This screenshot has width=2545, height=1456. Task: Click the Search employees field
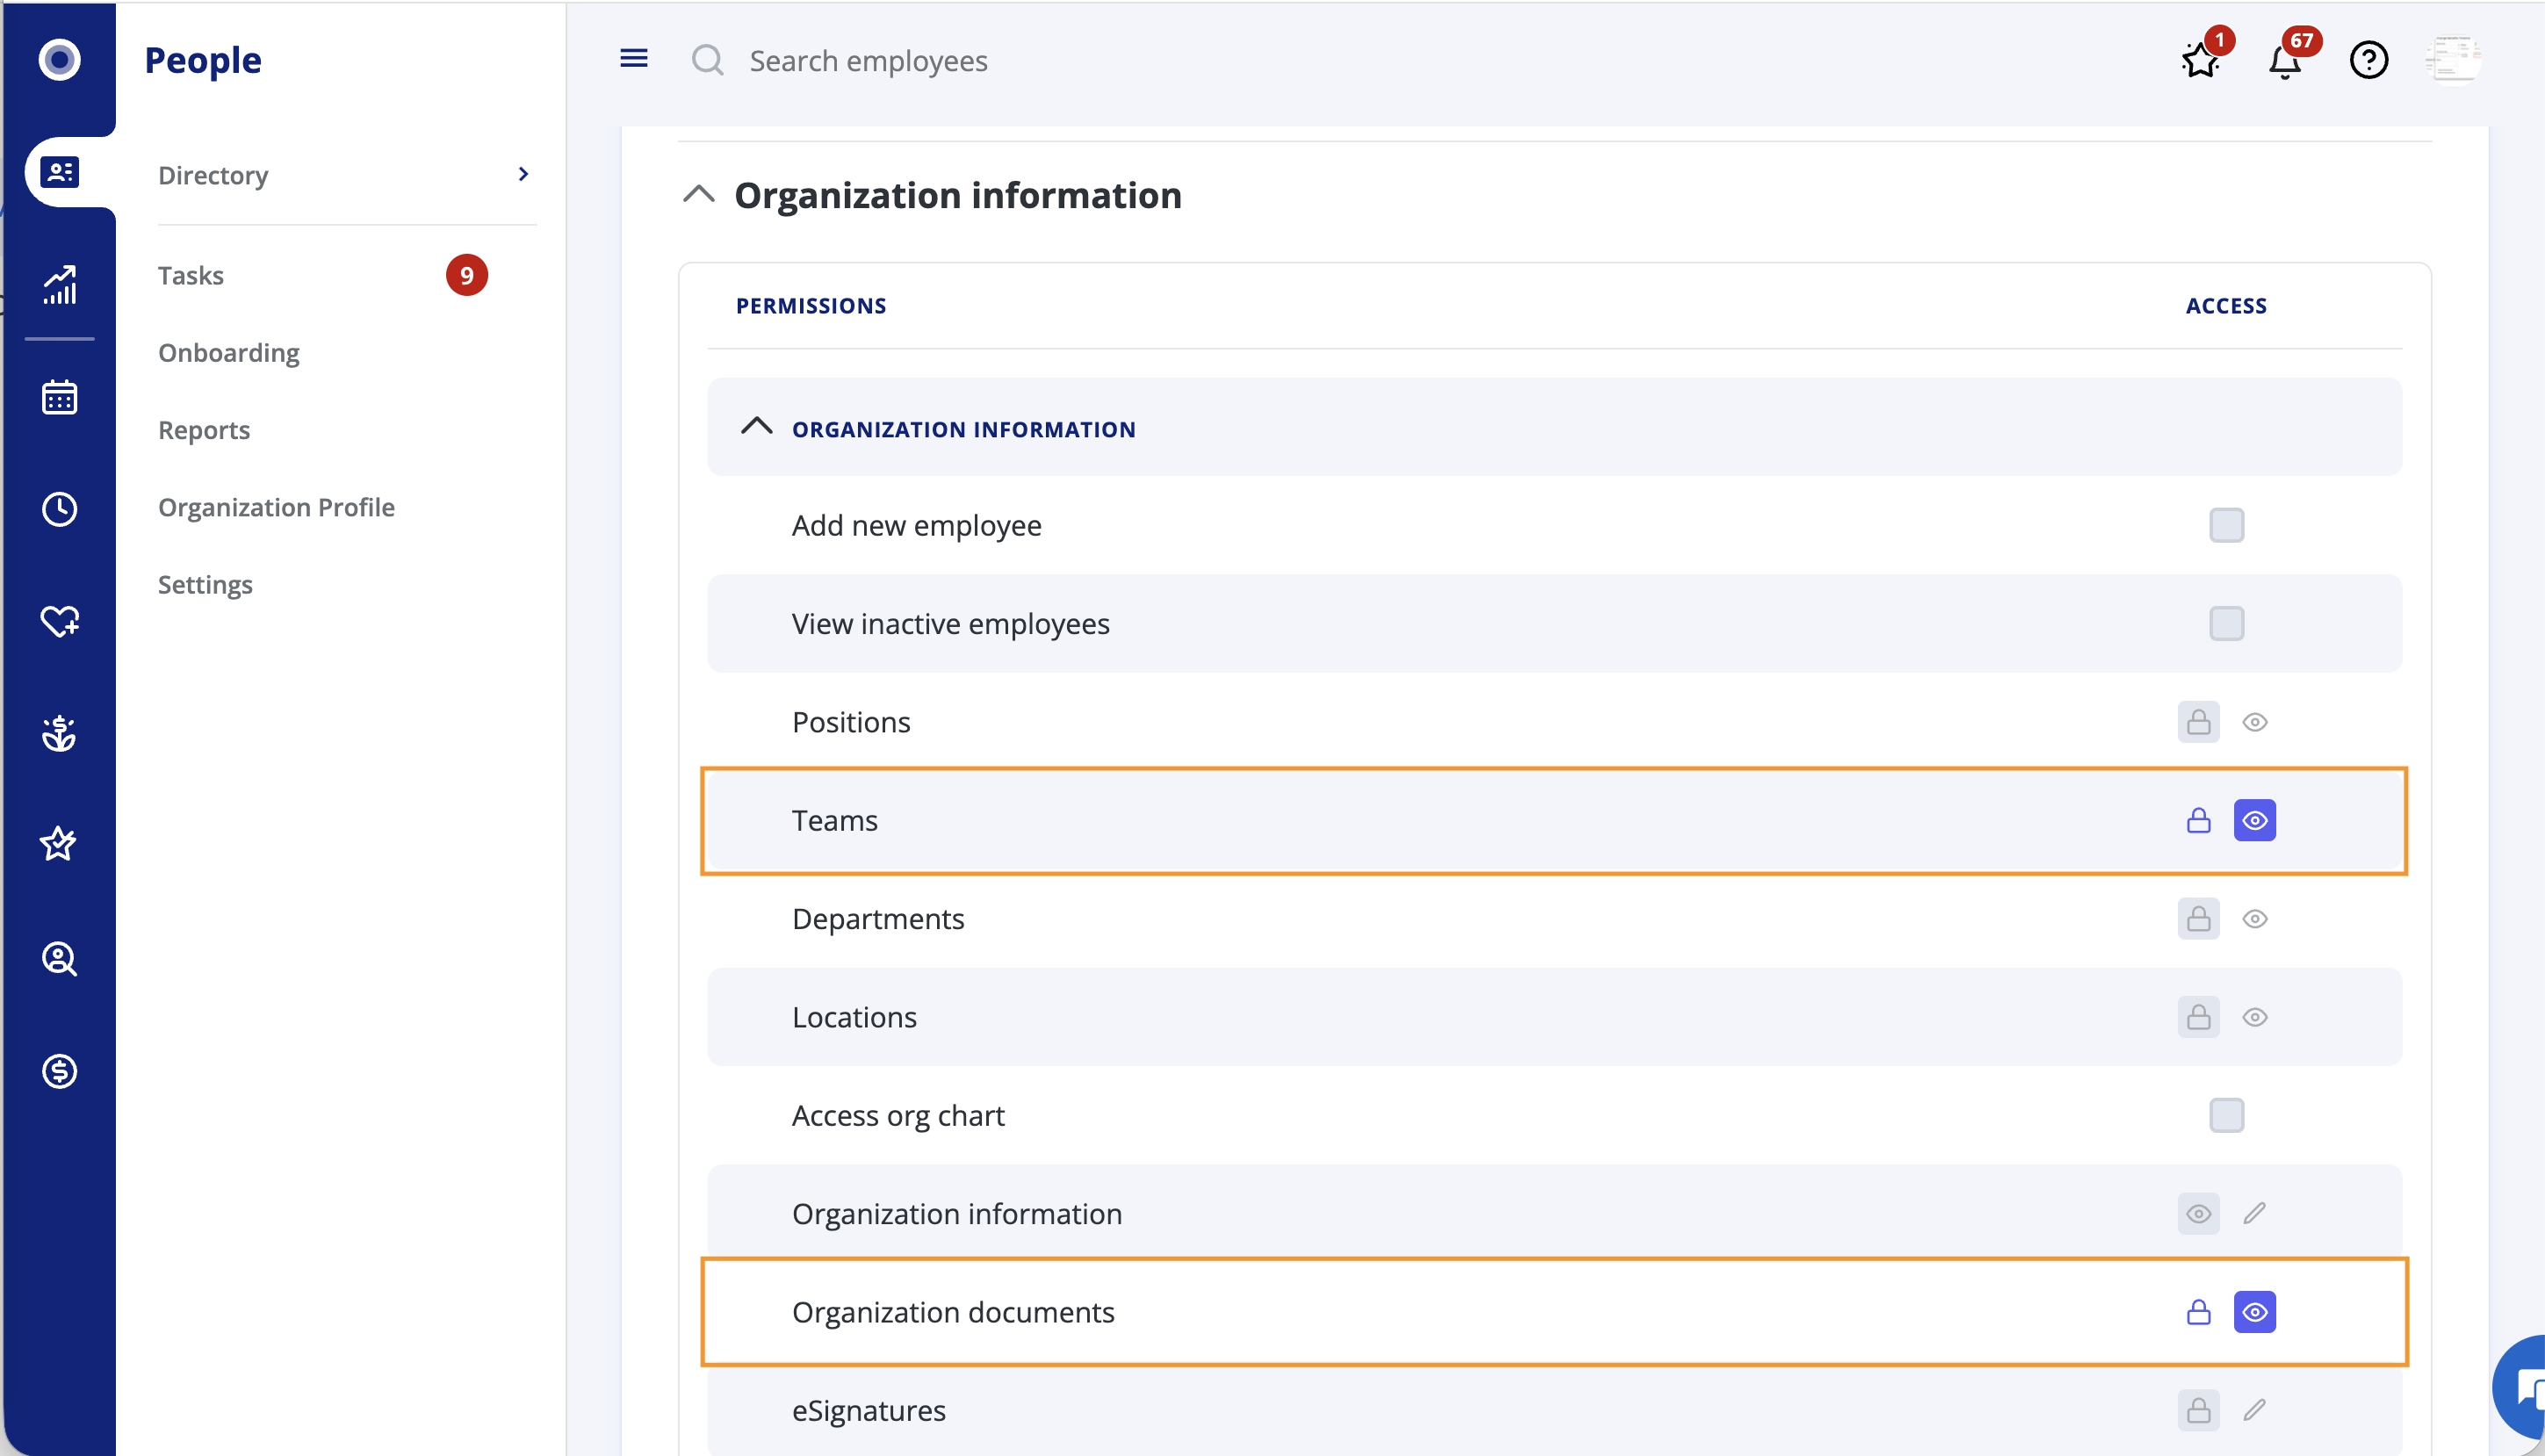(868, 61)
